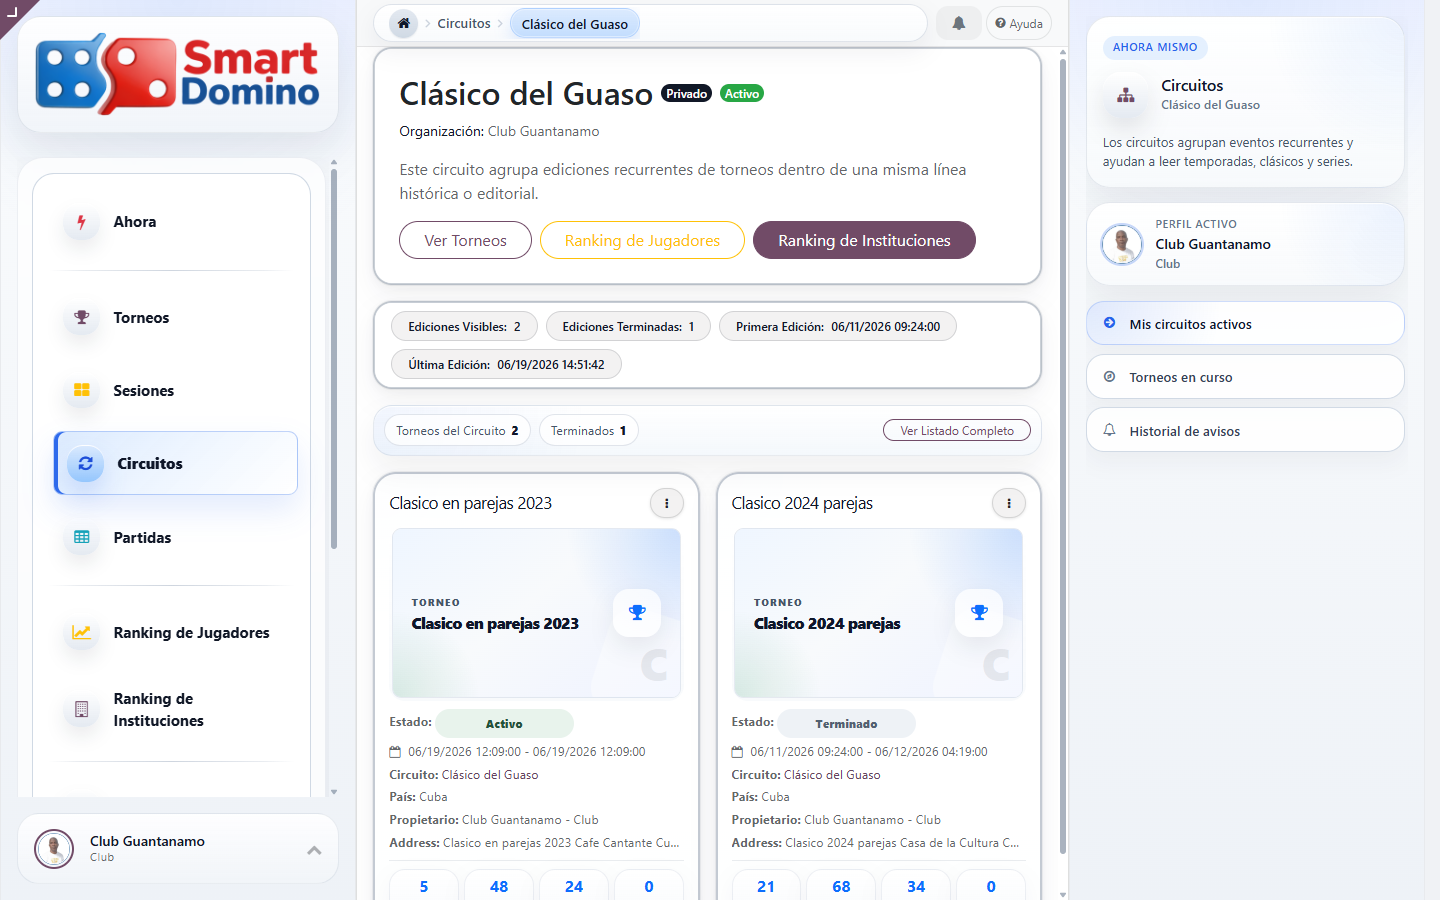
Task: Open Historial de avisos
Action: [x=1245, y=430]
